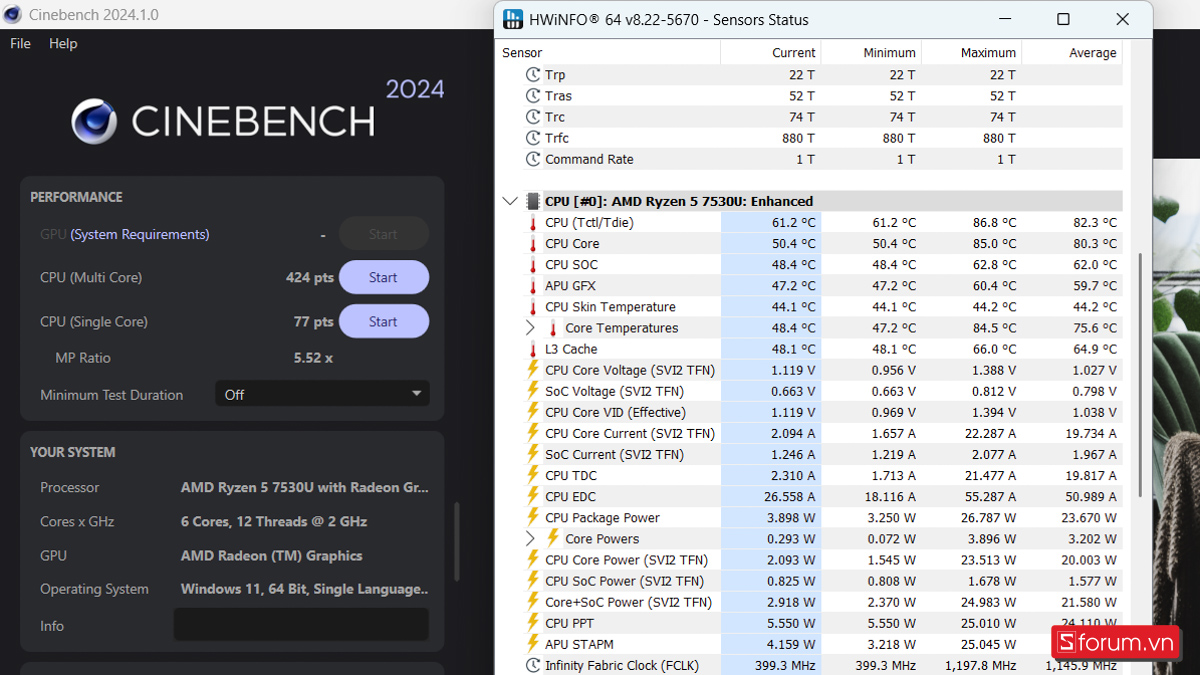The height and width of the screenshot is (675, 1200).
Task: Click the clock icon next to Trfc
Action: click(x=533, y=138)
